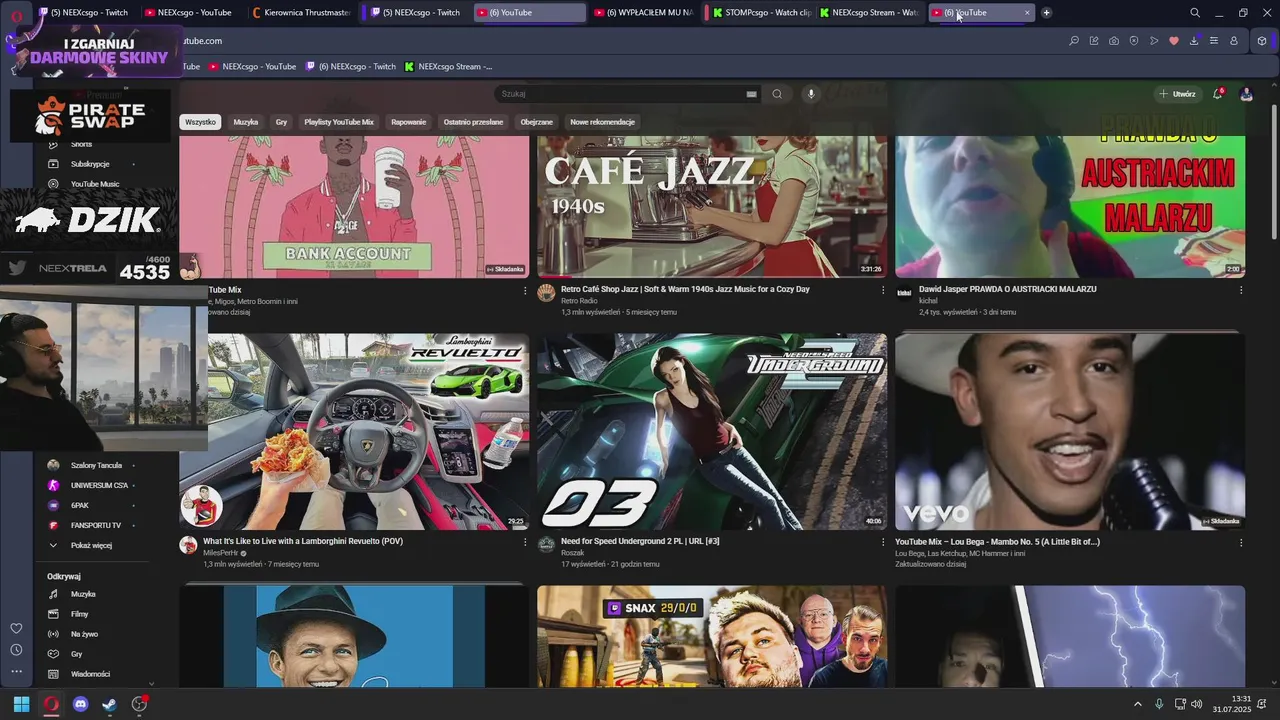Screen dimensions: 1280x720
Task: Click the red heart bookmark icon
Action: click(x=1174, y=41)
